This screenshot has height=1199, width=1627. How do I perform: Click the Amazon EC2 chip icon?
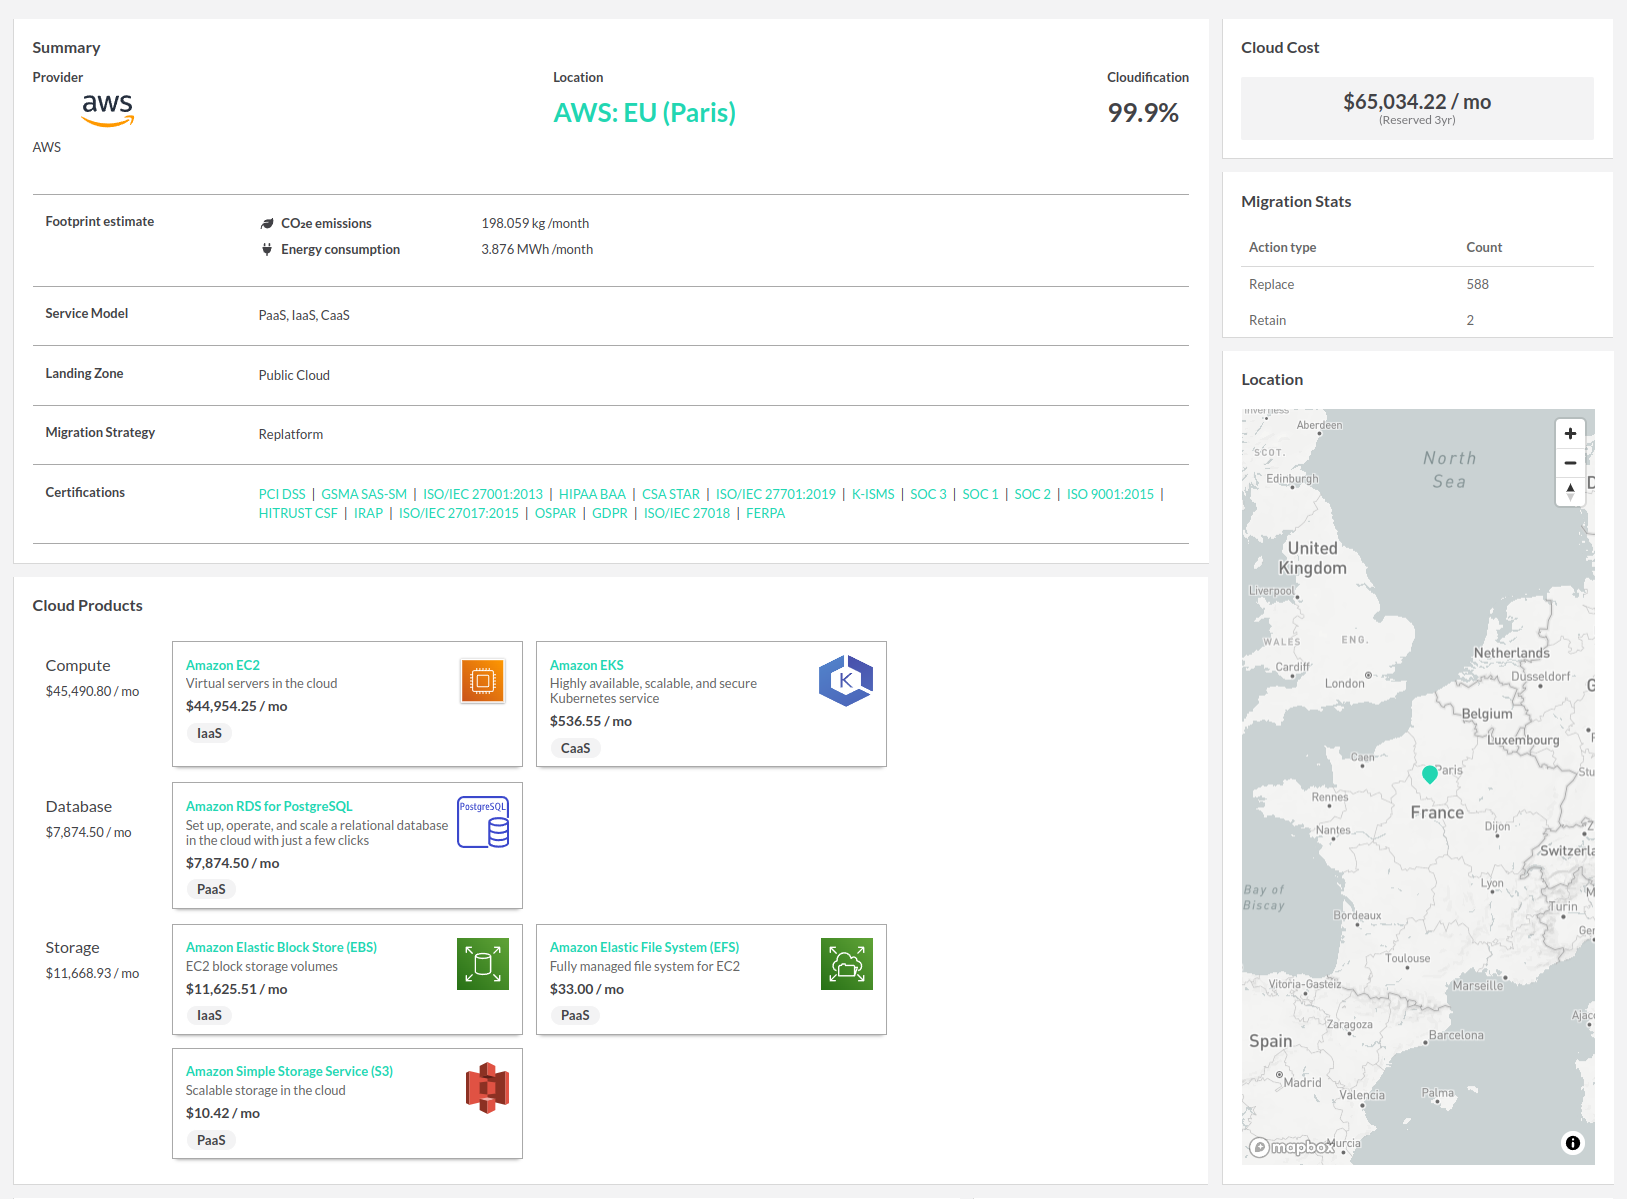point(483,681)
